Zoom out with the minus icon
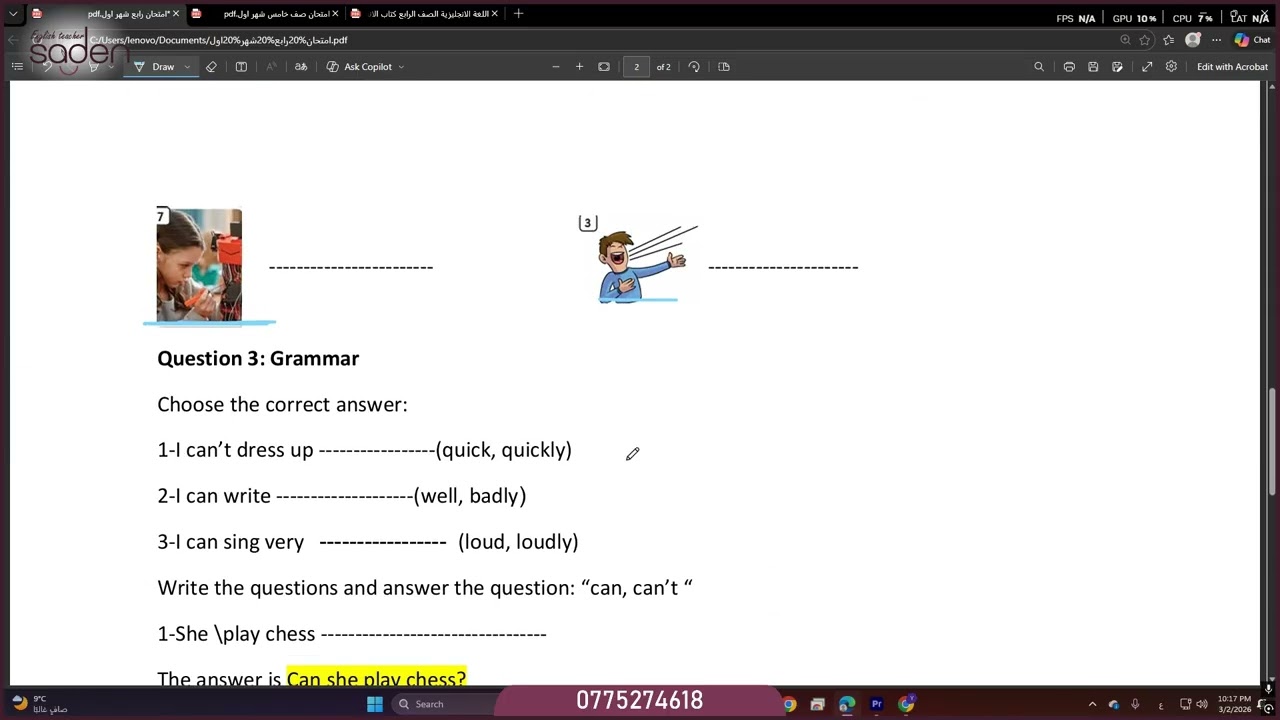 click(556, 67)
